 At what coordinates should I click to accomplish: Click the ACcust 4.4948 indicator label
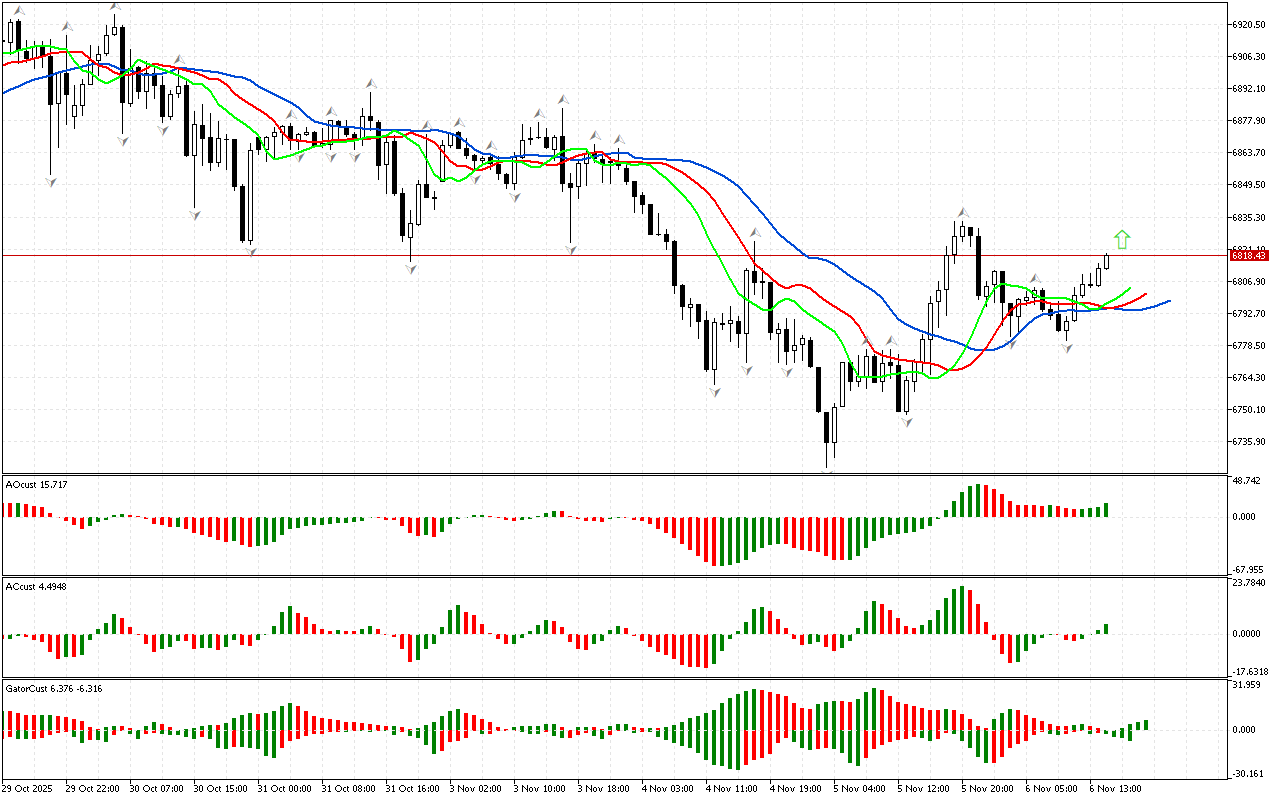coord(37,587)
